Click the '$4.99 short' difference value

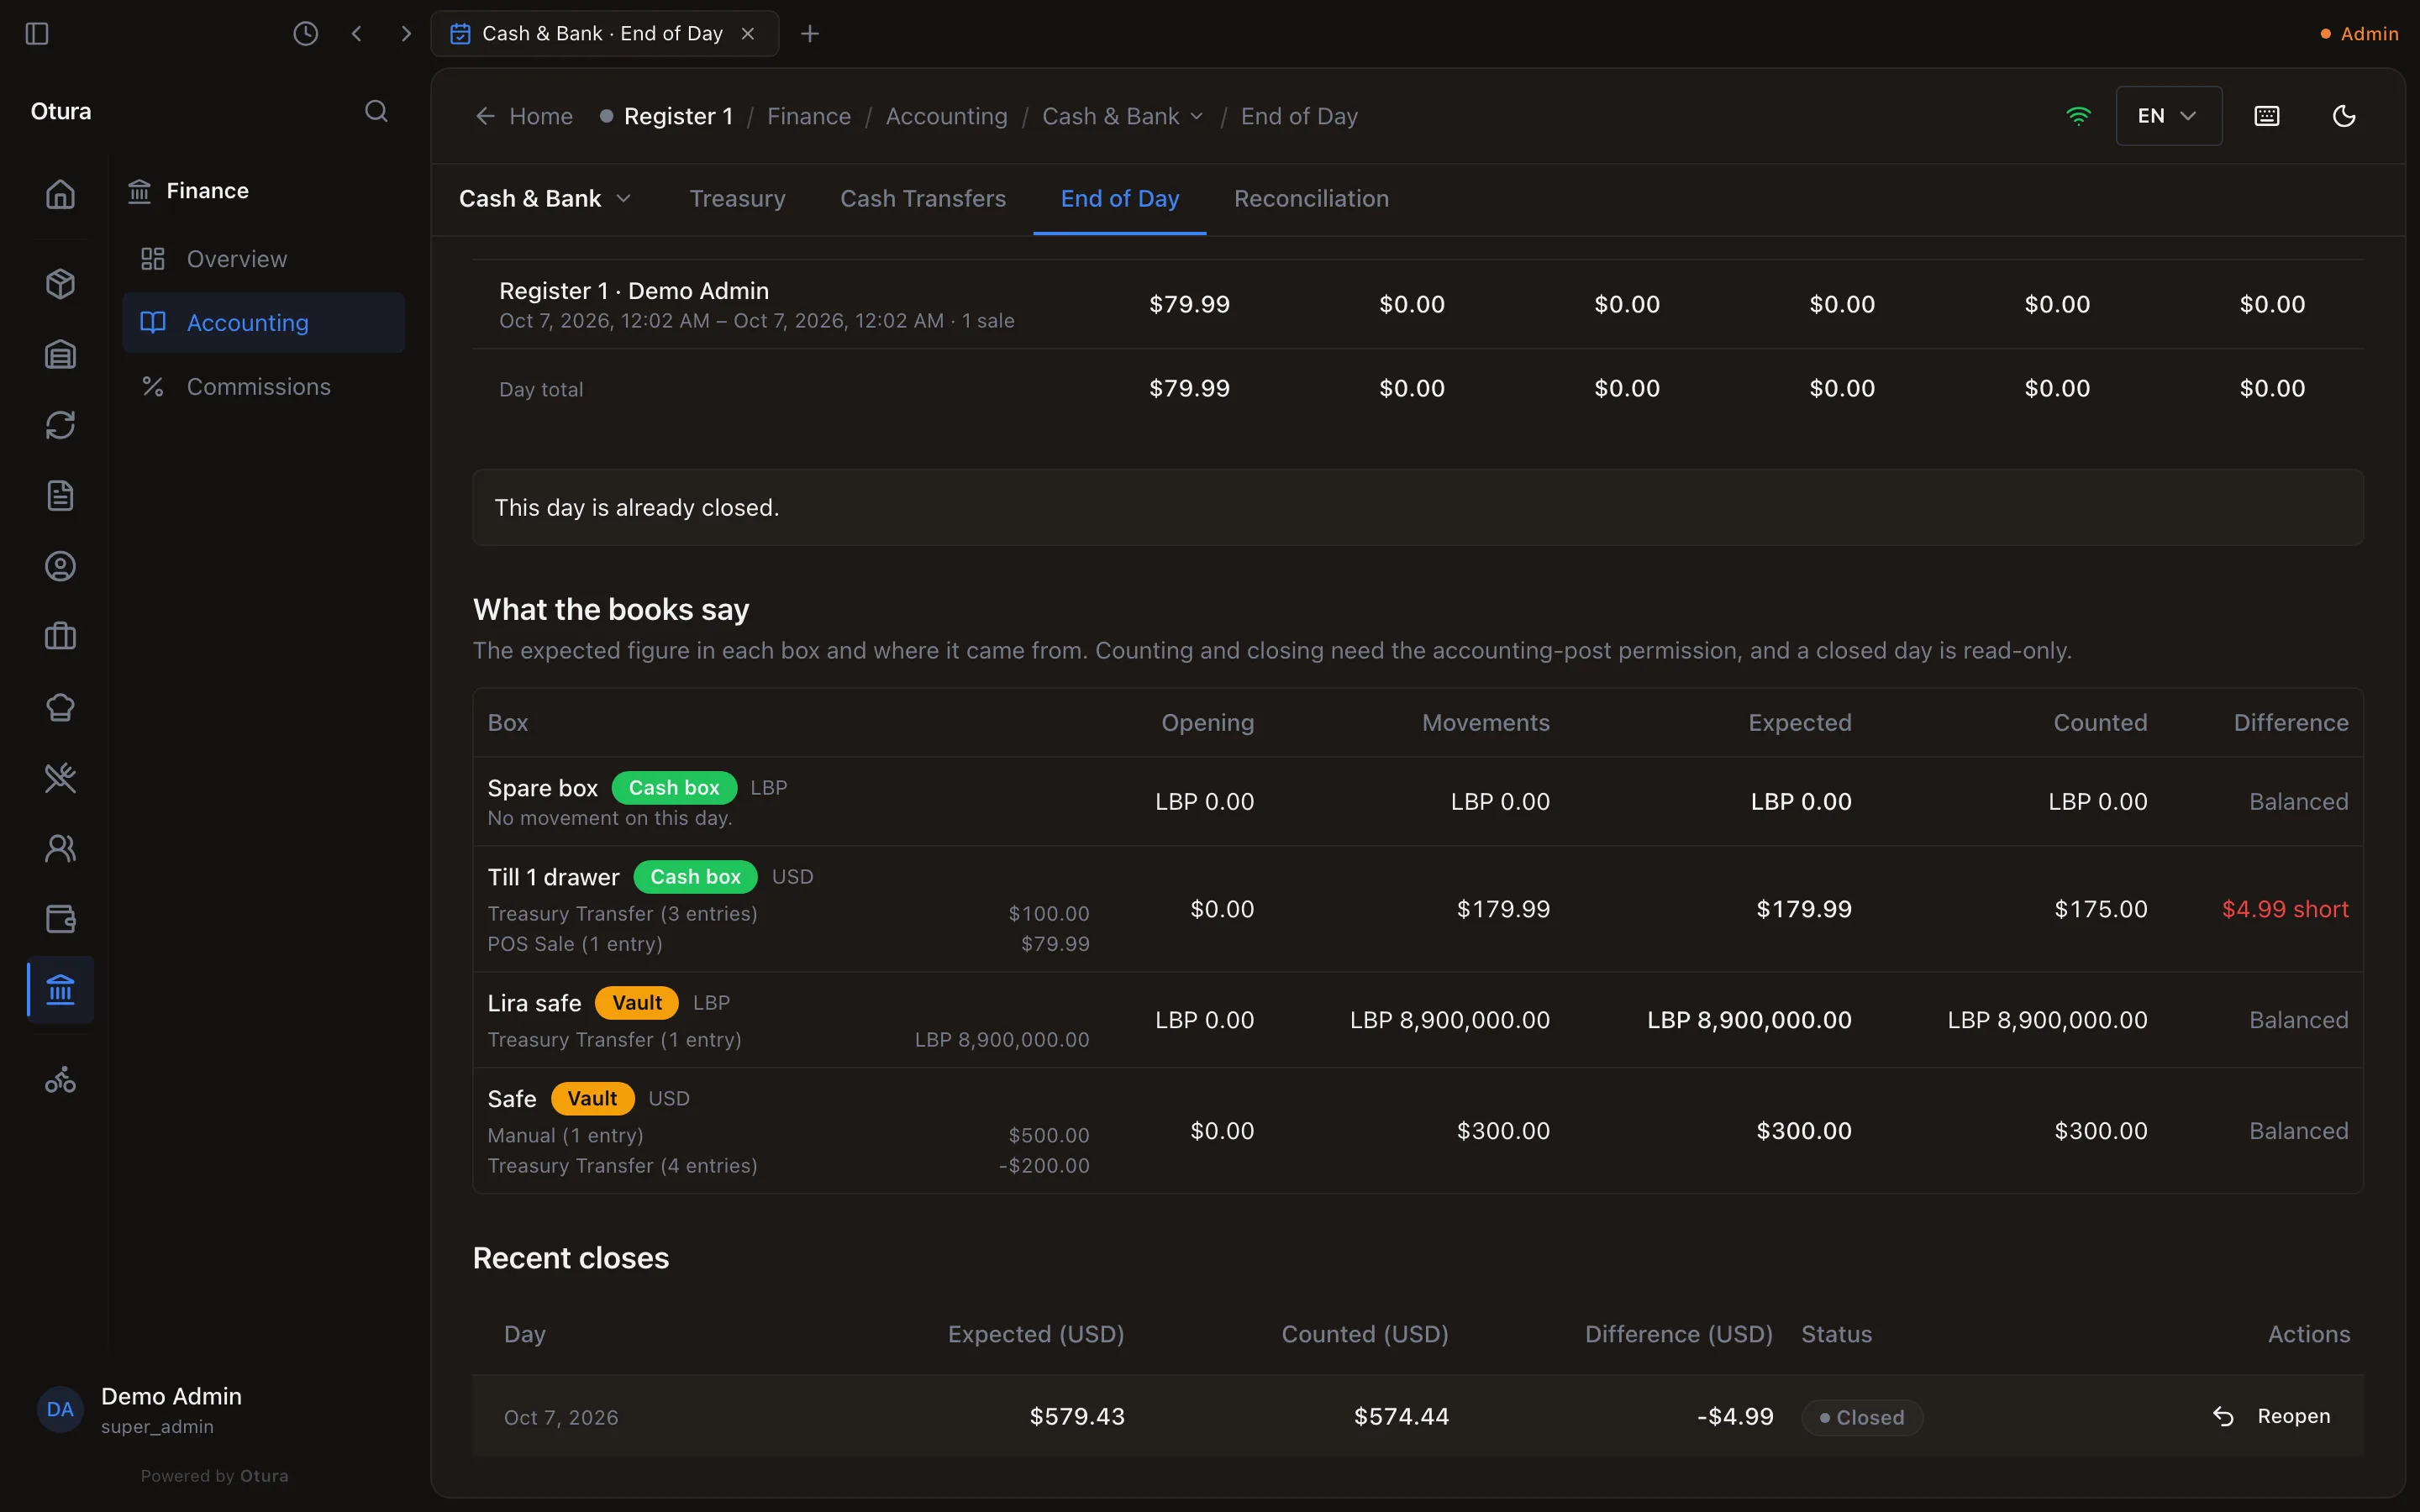[2284, 909]
